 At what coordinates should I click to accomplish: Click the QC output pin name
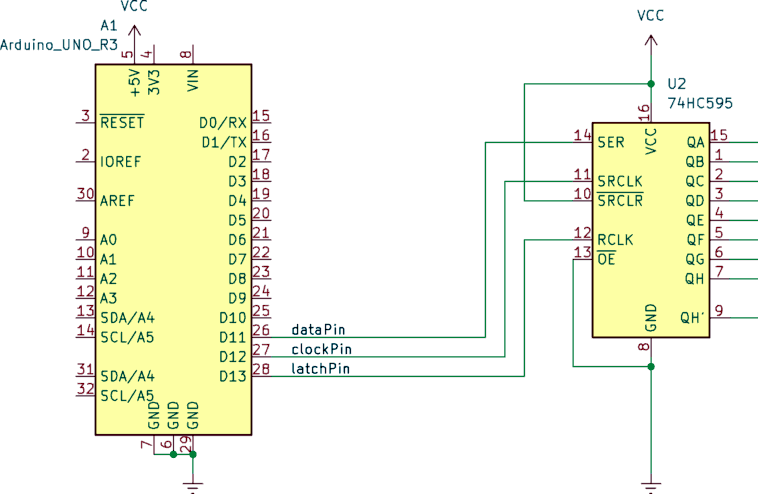(695, 181)
